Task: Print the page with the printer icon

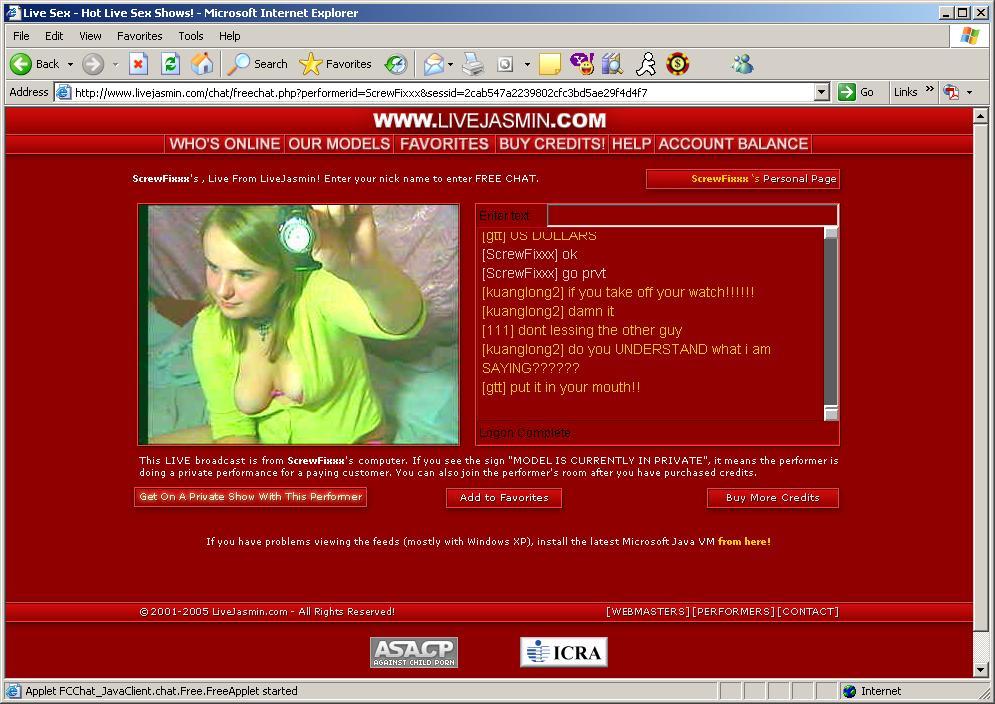Action: click(x=473, y=64)
